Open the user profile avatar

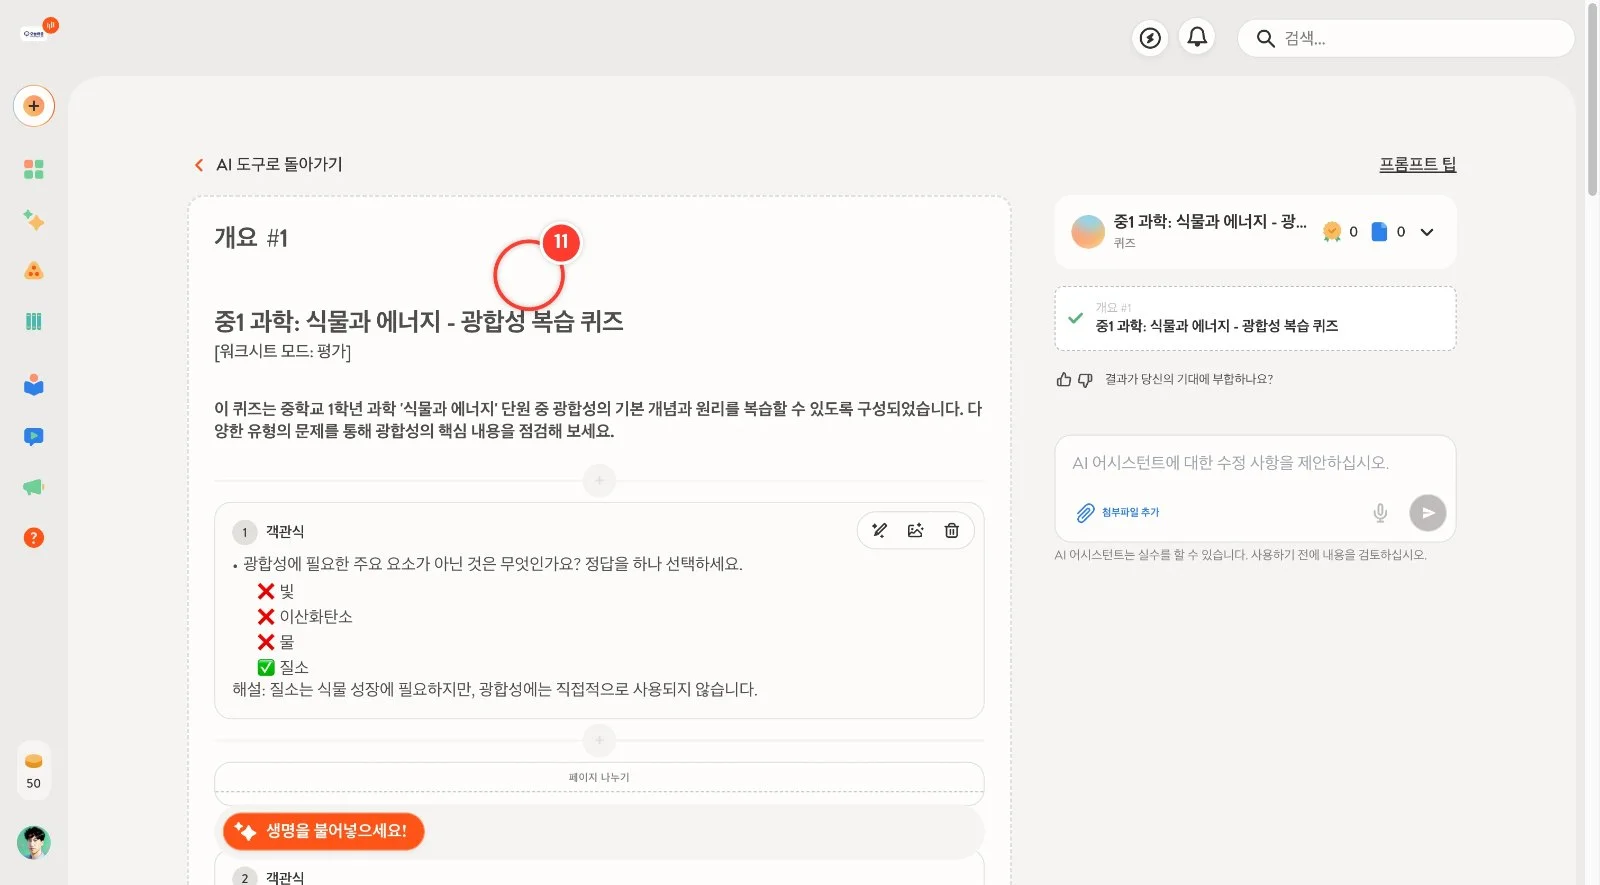pyautogui.click(x=34, y=843)
